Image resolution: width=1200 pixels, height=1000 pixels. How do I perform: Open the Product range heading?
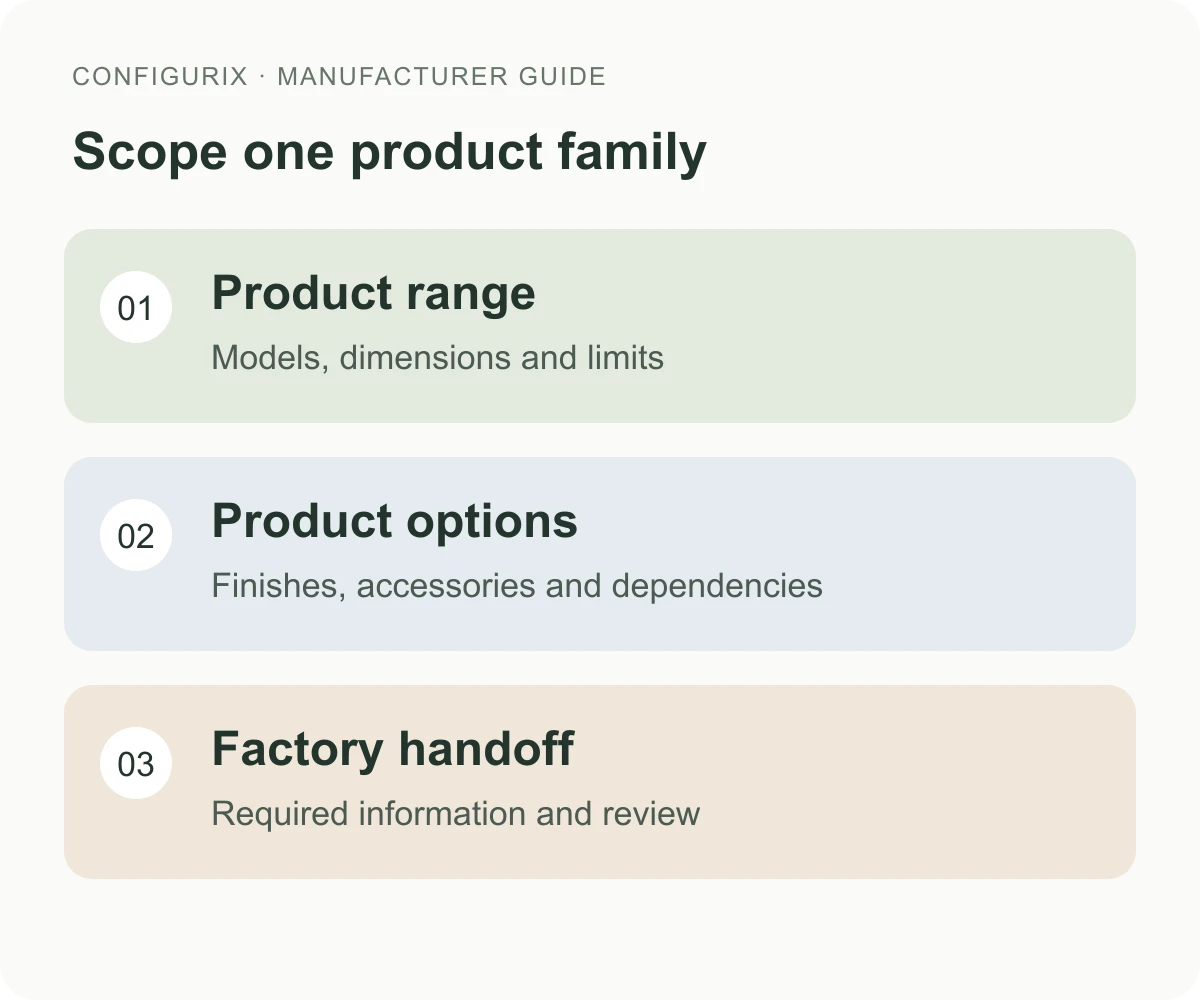pyautogui.click(x=374, y=294)
